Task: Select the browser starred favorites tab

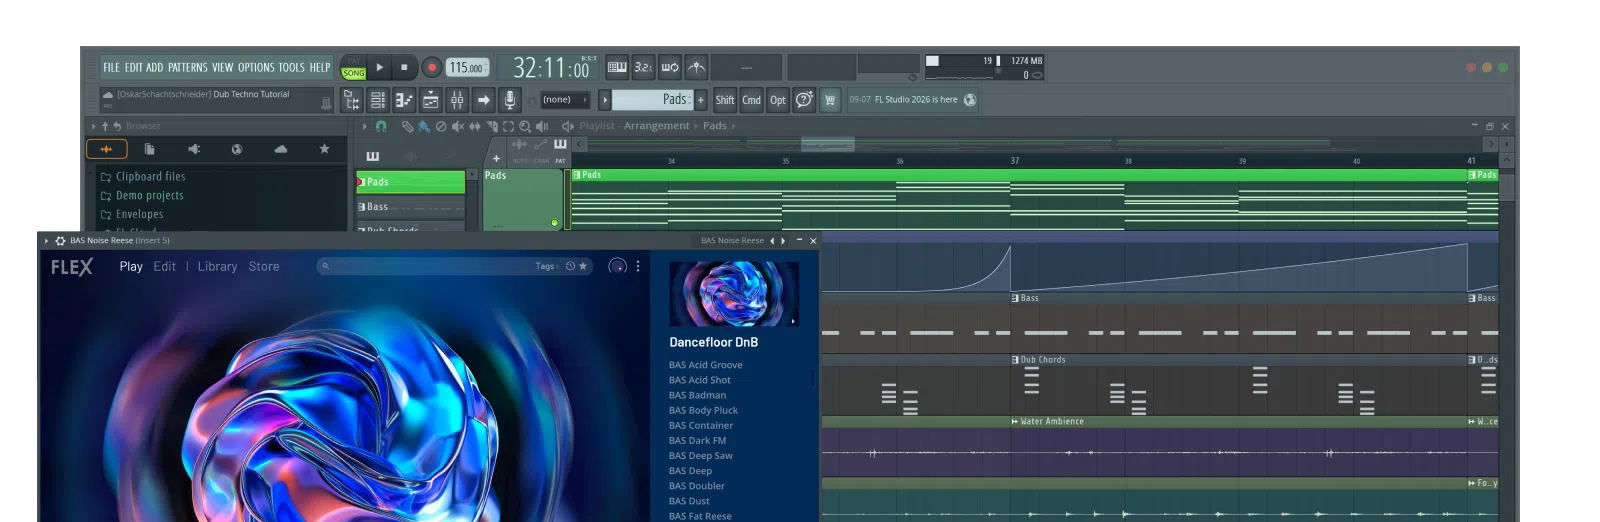Action: coord(324,149)
